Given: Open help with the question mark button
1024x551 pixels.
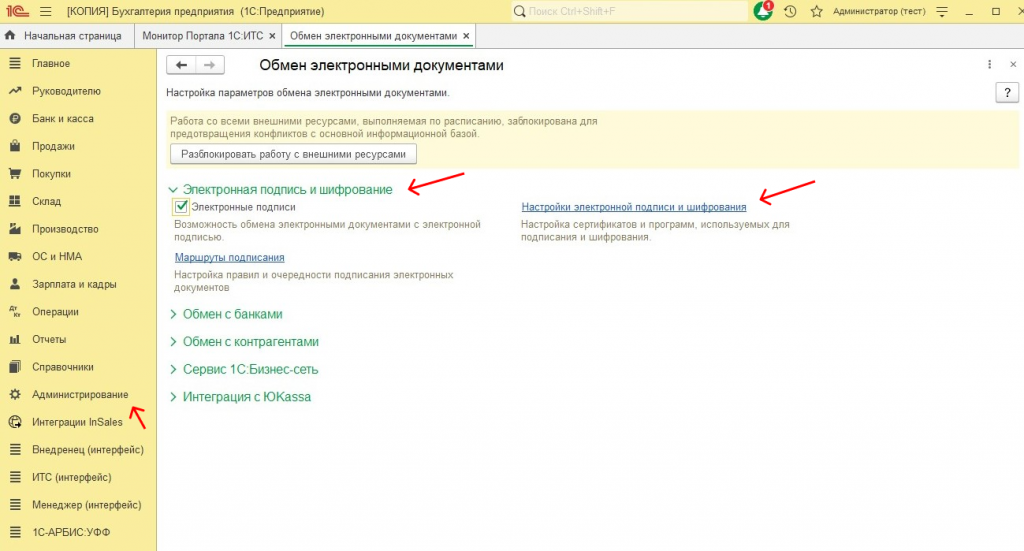Looking at the screenshot, I should [1007, 93].
